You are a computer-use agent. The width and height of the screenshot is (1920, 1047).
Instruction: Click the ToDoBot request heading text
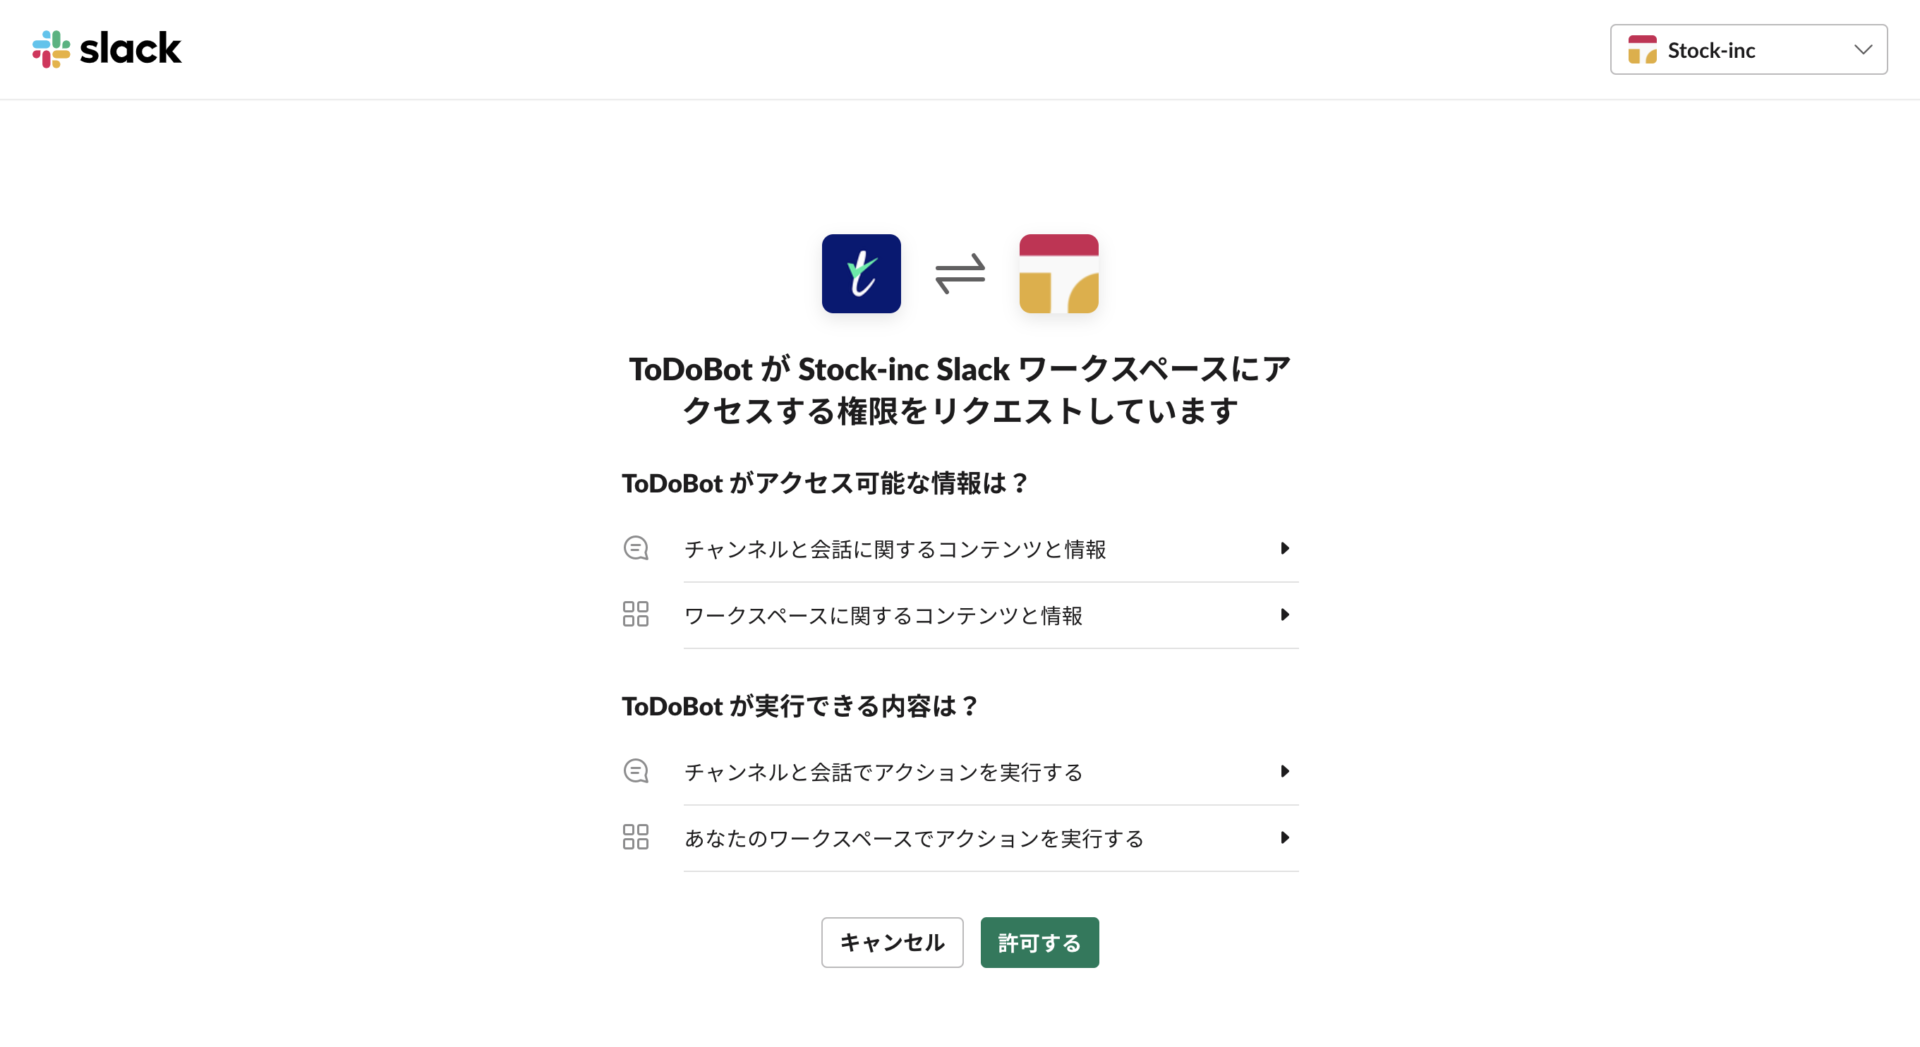tap(959, 390)
